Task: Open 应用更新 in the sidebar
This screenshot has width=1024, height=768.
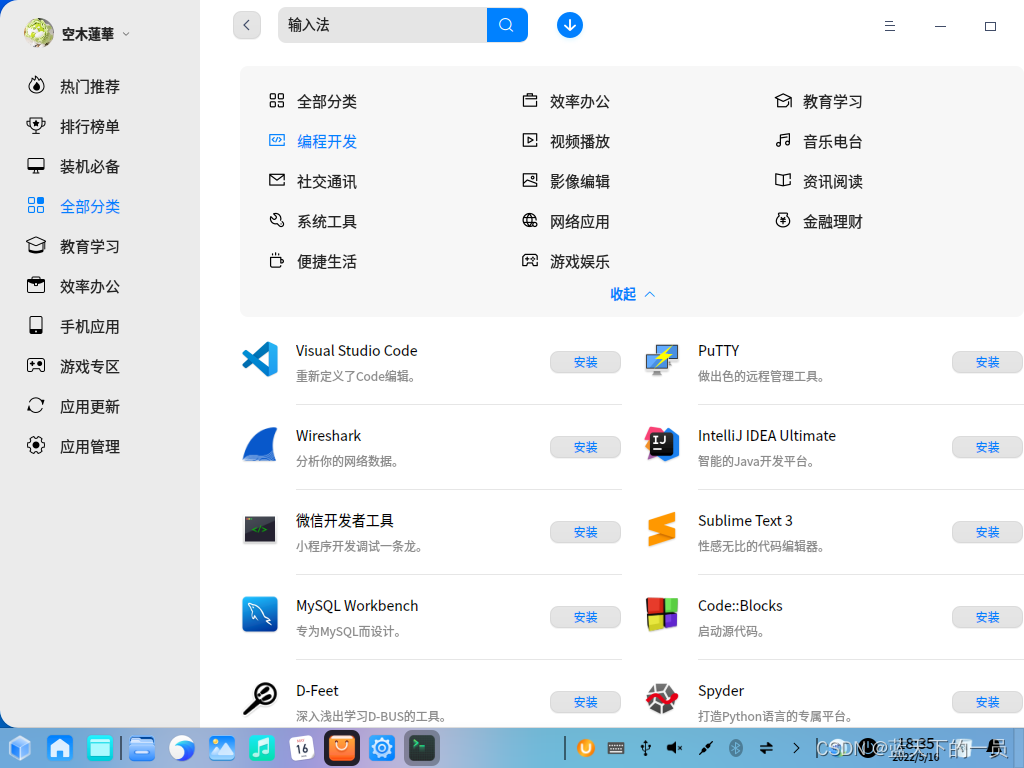Action: pyautogui.click(x=73, y=406)
